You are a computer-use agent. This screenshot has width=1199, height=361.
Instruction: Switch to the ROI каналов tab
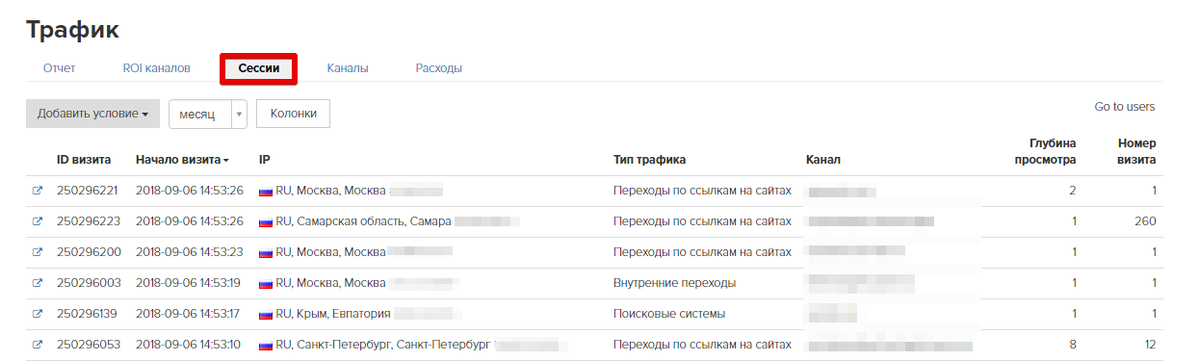coord(157,68)
